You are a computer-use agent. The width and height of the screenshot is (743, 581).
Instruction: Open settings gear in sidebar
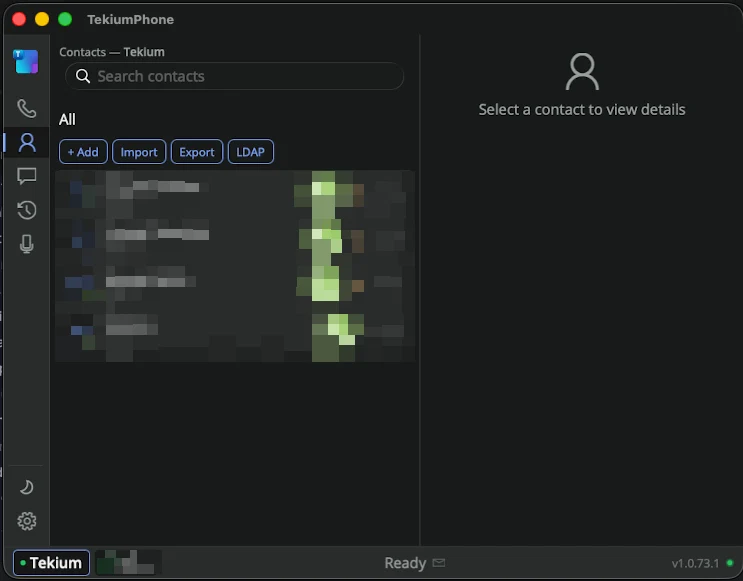27,521
